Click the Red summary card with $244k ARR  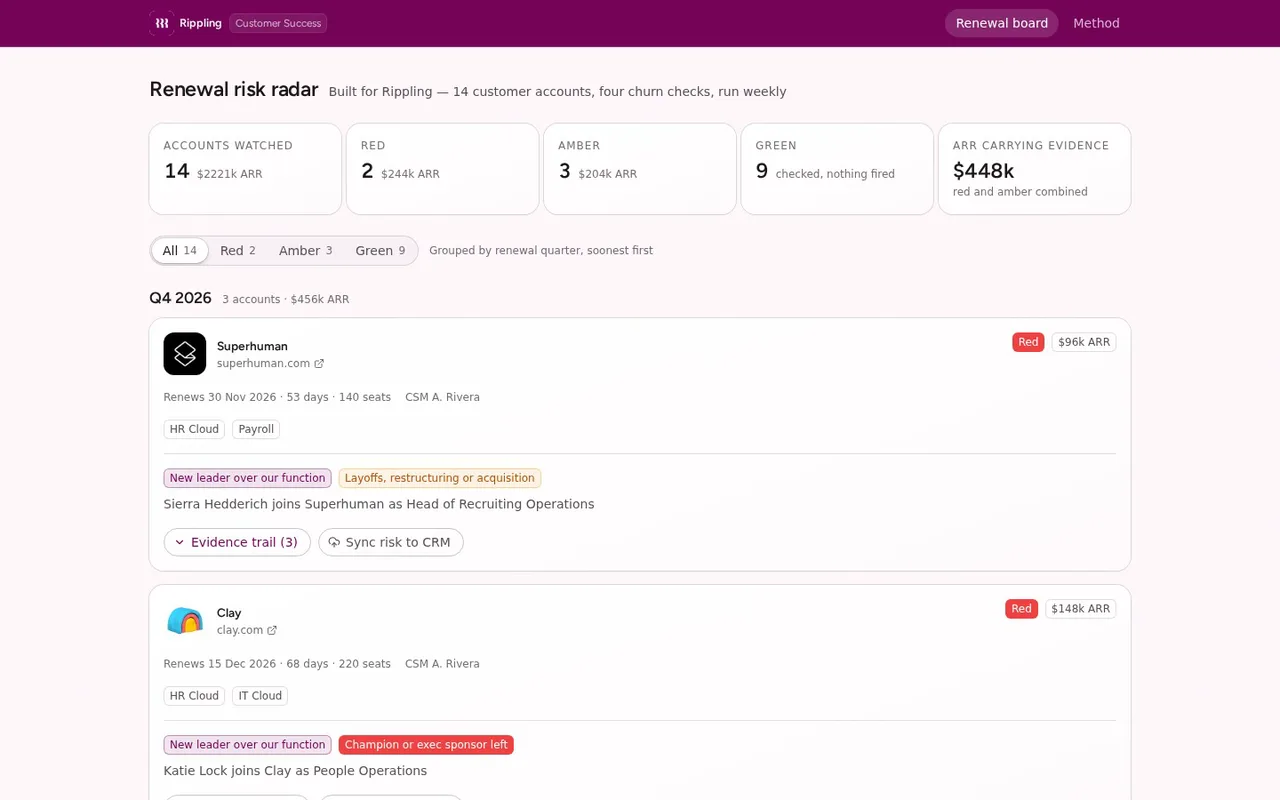(442, 169)
